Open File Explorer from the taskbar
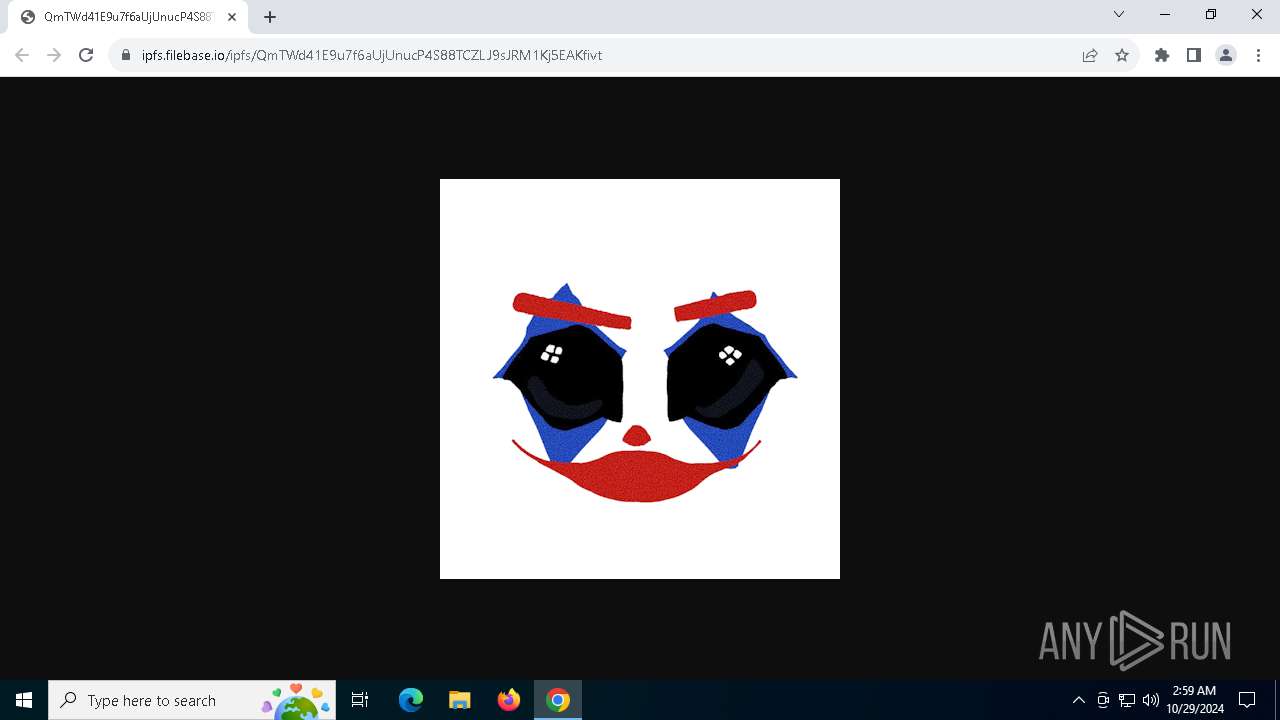The height and width of the screenshot is (720, 1280). pyautogui.click(x=460, y=700)
